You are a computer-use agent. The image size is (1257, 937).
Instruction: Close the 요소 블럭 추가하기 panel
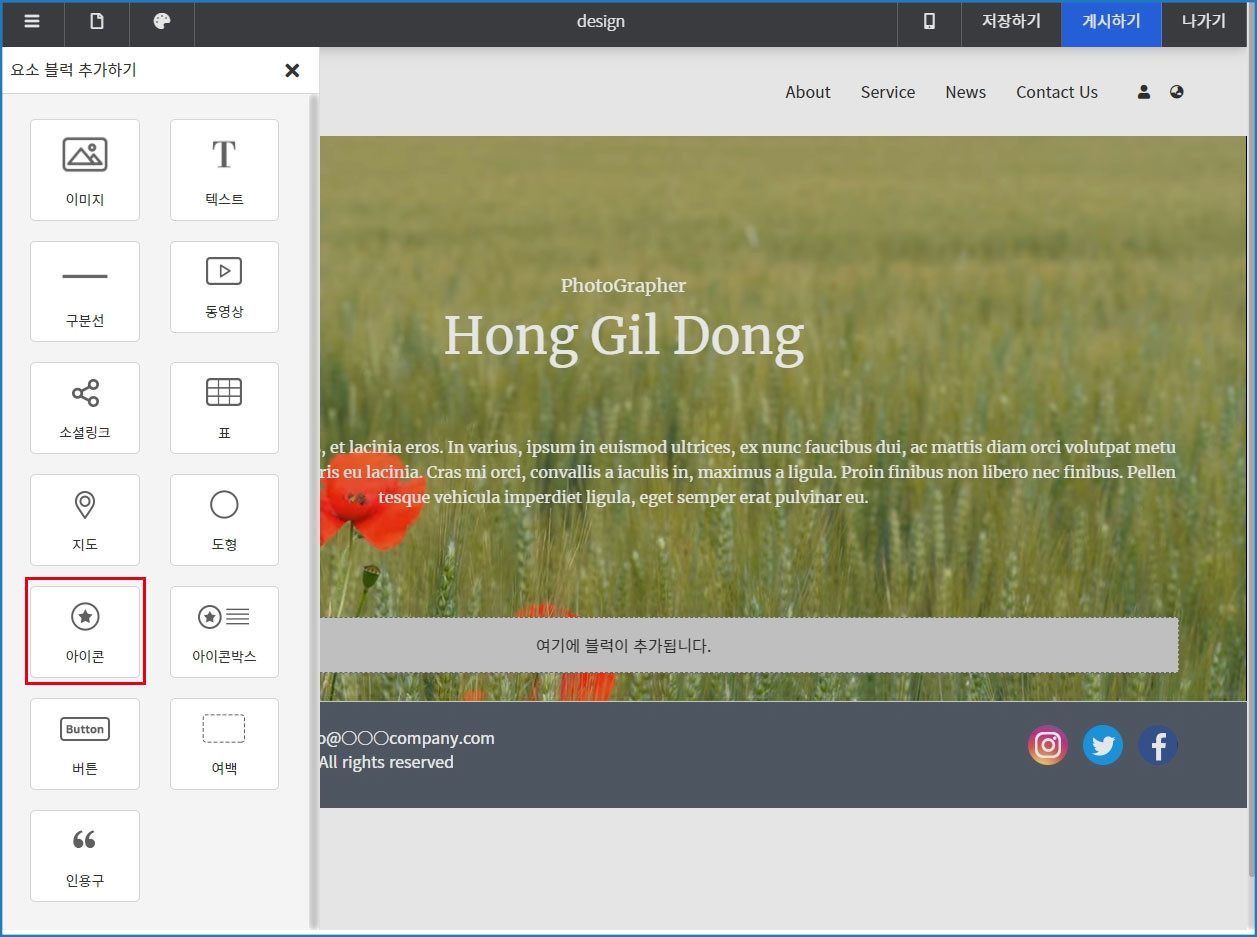click(x=292, y=70)
